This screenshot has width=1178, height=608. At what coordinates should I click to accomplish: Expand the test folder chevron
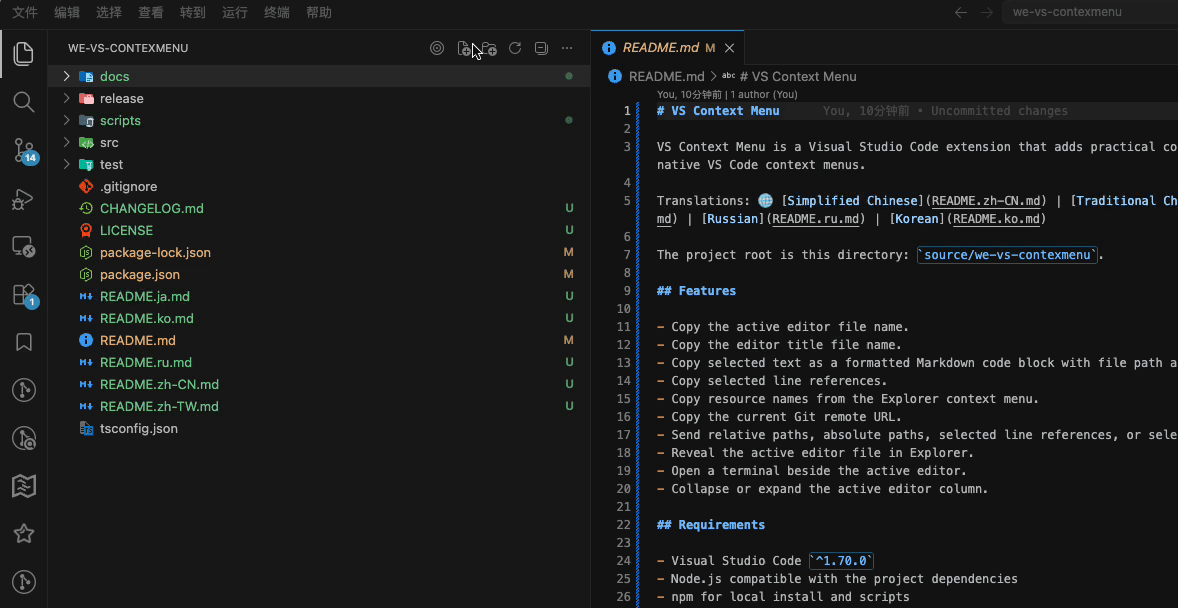tap(66, 164)
